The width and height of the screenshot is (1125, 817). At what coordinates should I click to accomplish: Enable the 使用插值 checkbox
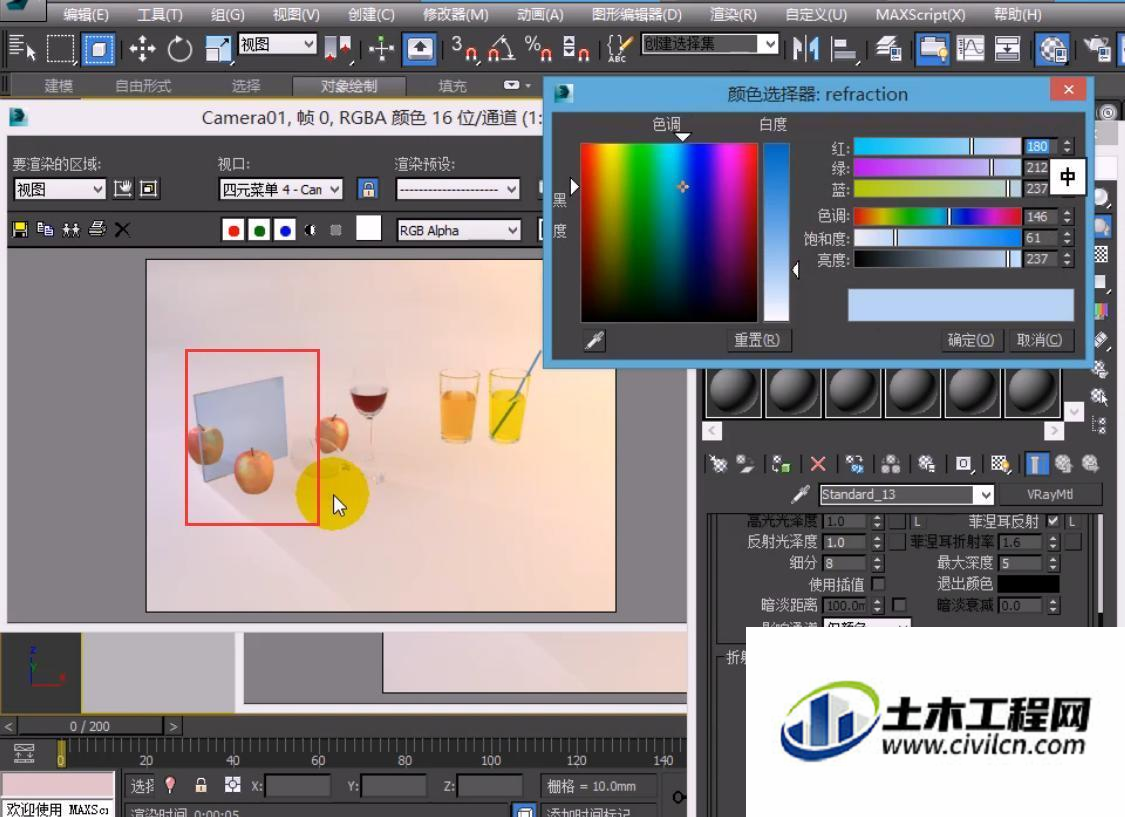(878, 585)
